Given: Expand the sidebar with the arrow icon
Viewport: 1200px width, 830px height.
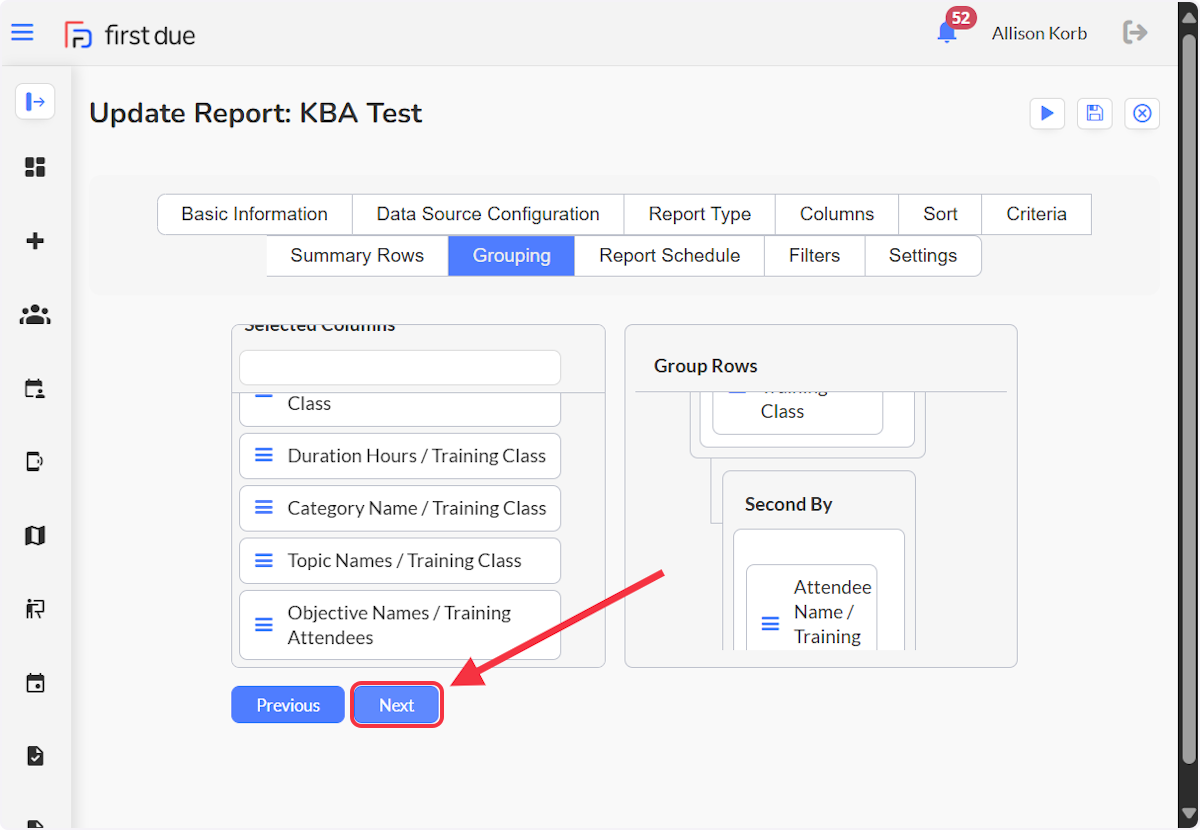Looking at the screenshot, I should pyautogui.click(x=35, y=101).
